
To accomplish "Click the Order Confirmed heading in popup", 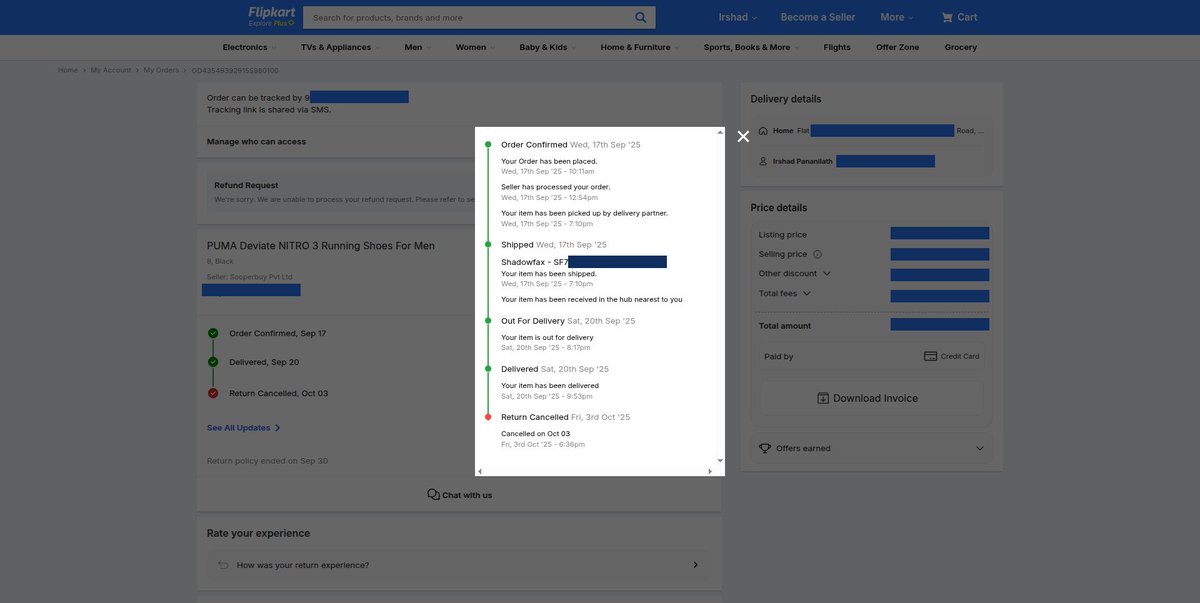I will [534, 145].
